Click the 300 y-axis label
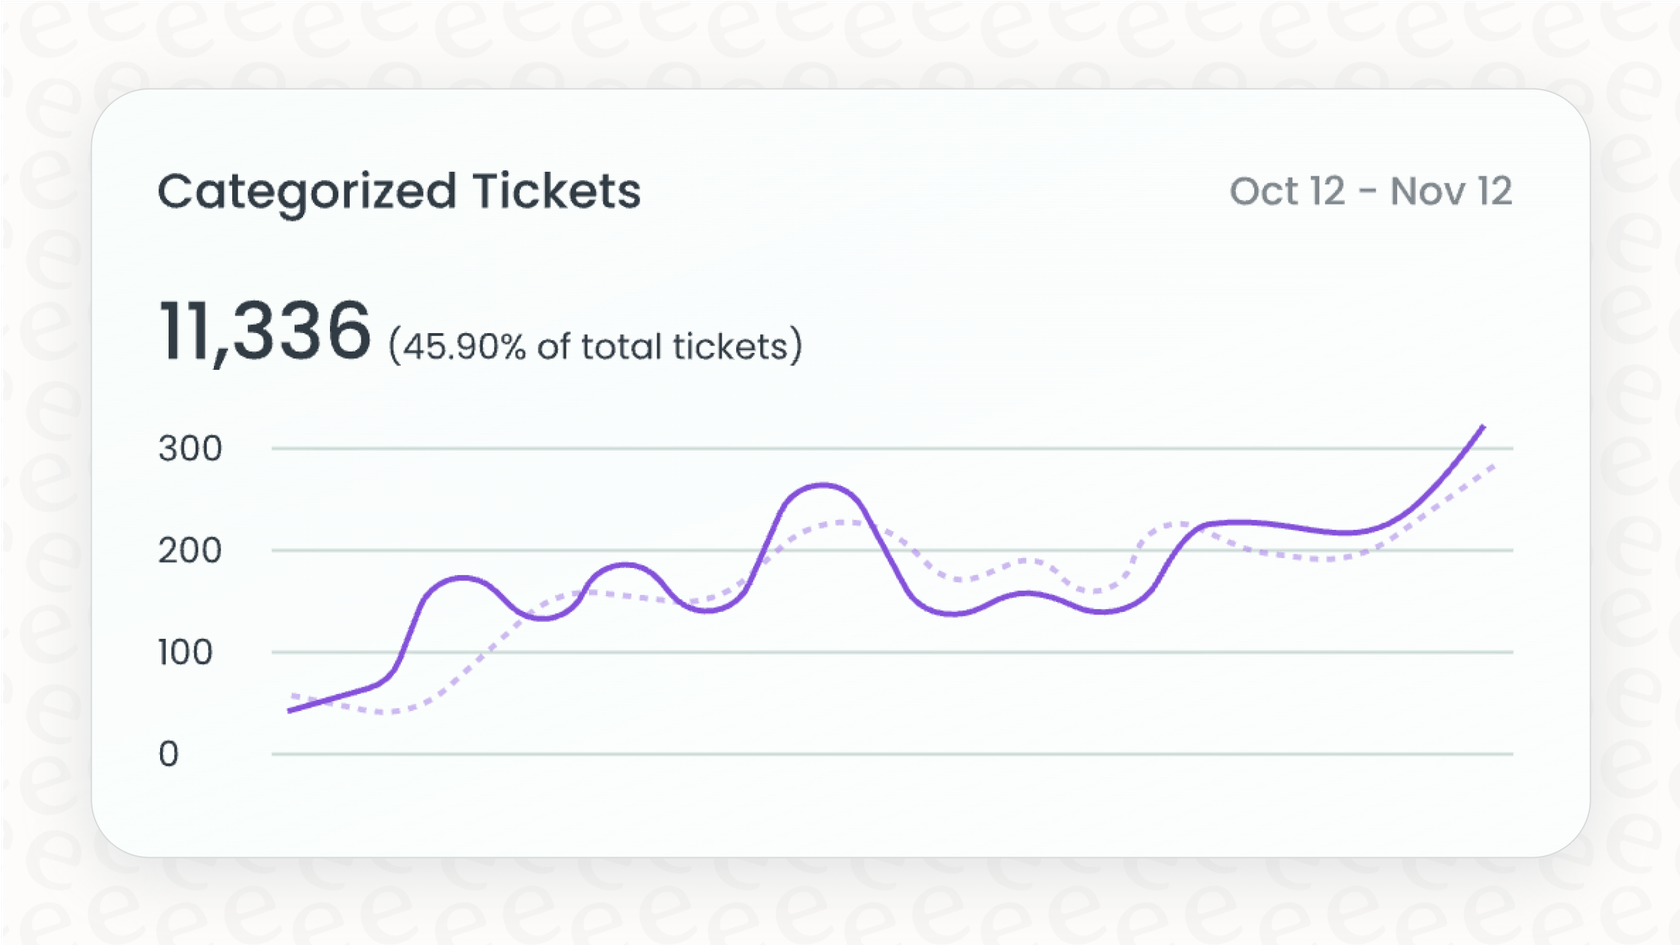This screenshot has height=945, width=1680. tap(190, 449)
